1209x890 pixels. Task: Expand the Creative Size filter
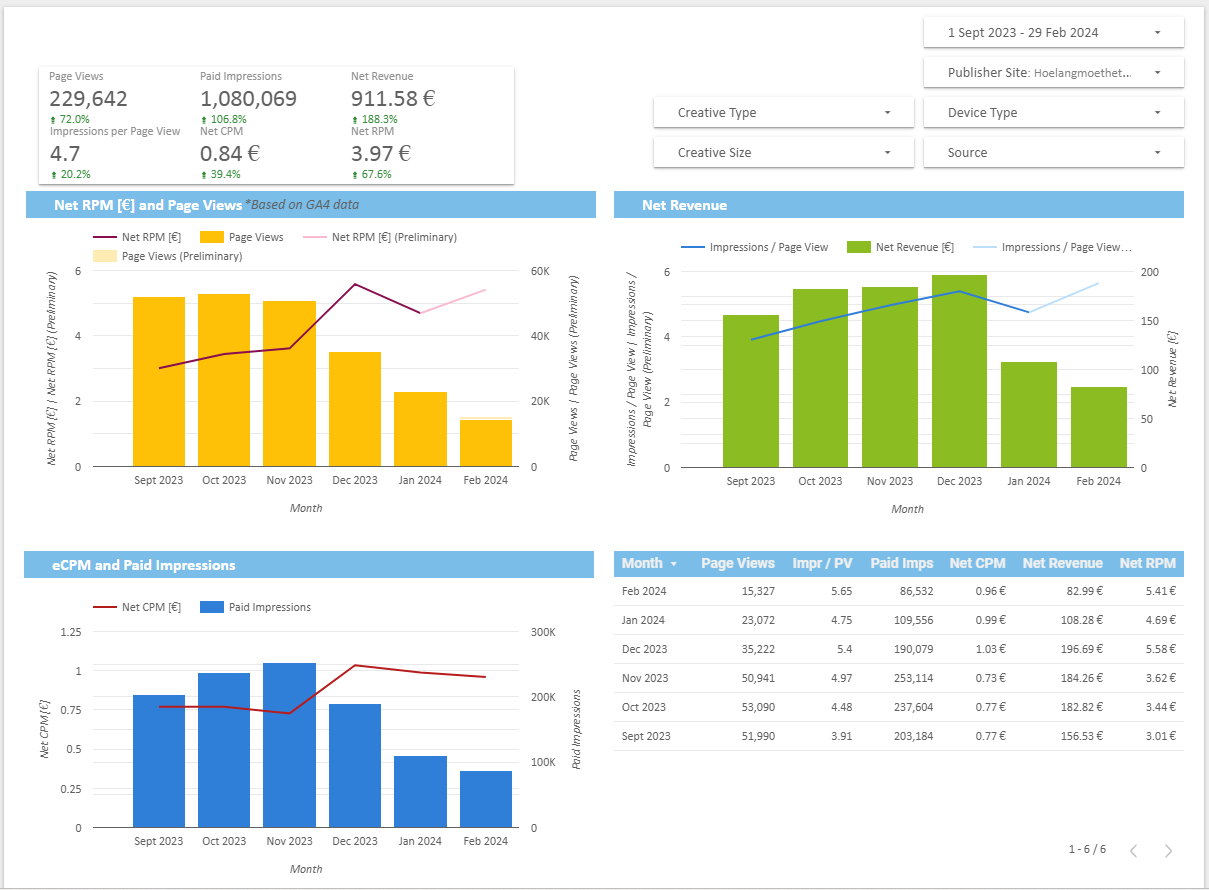click(x=783, y=152)
